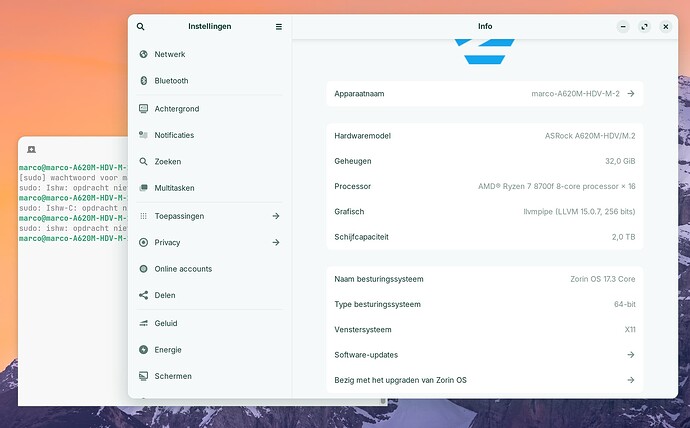Click the Geluid sound icon

coord(143,323)
